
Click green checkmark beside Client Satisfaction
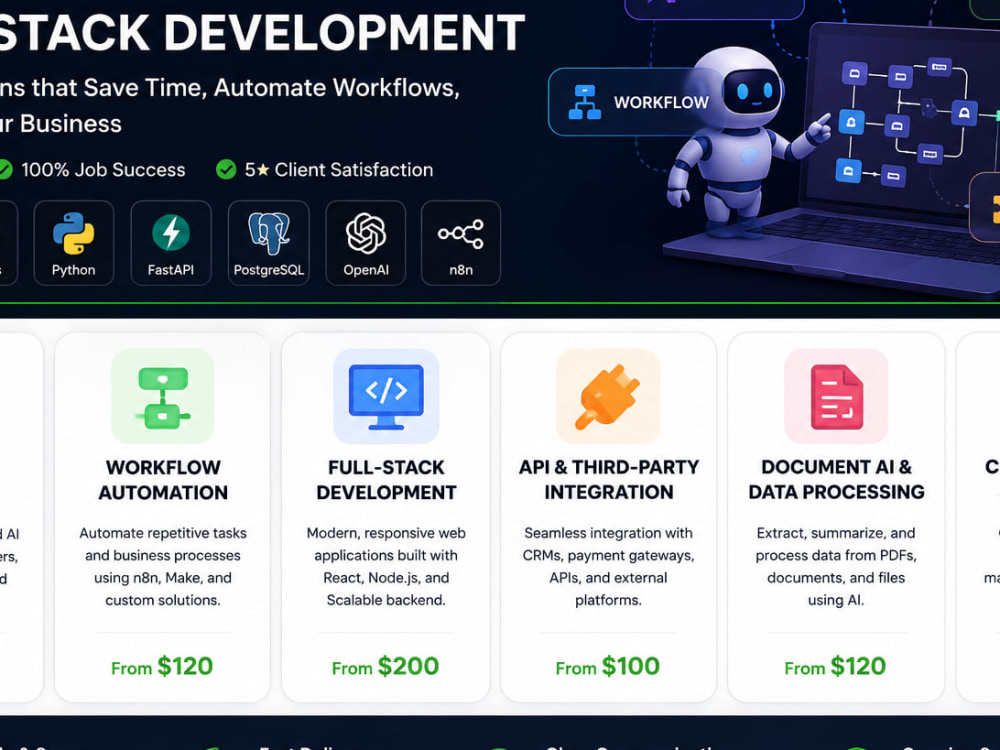[226, 170]
